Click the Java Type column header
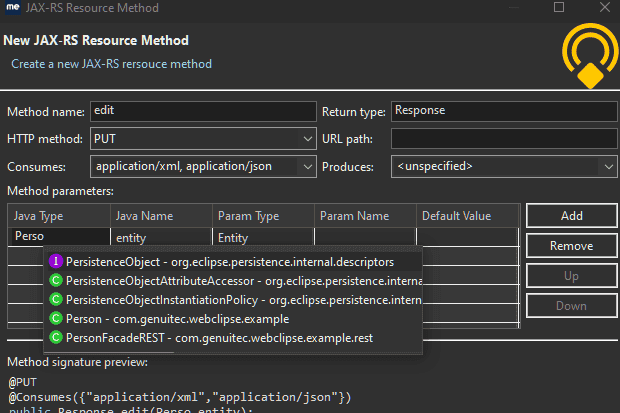The image size is (620, 413). coord(59,216)
